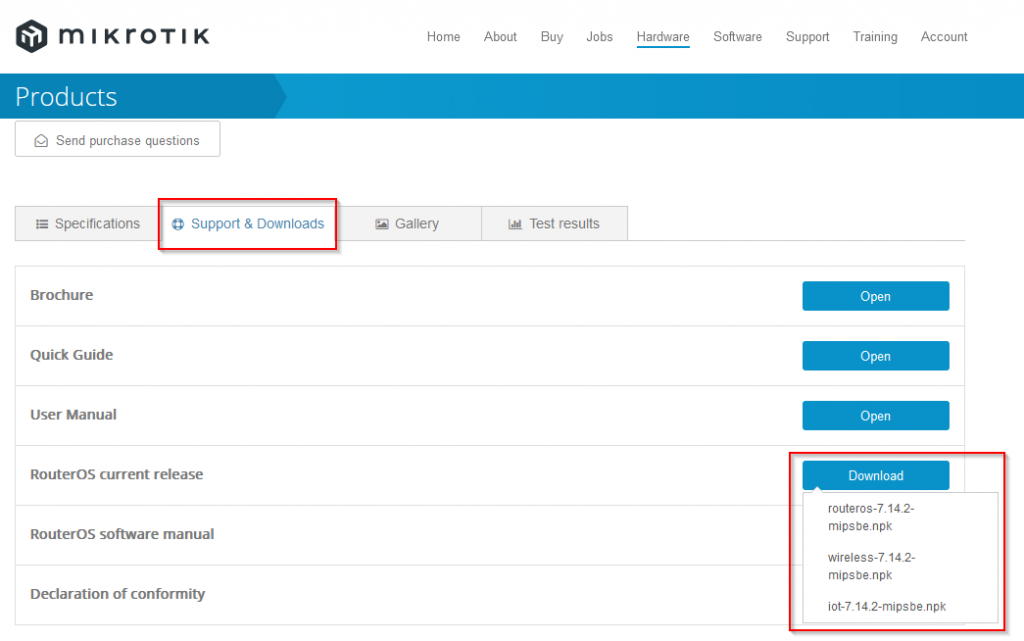Visit the Support menu link
The height and width of the screenshot is (641, 1024).
(807, 37)
